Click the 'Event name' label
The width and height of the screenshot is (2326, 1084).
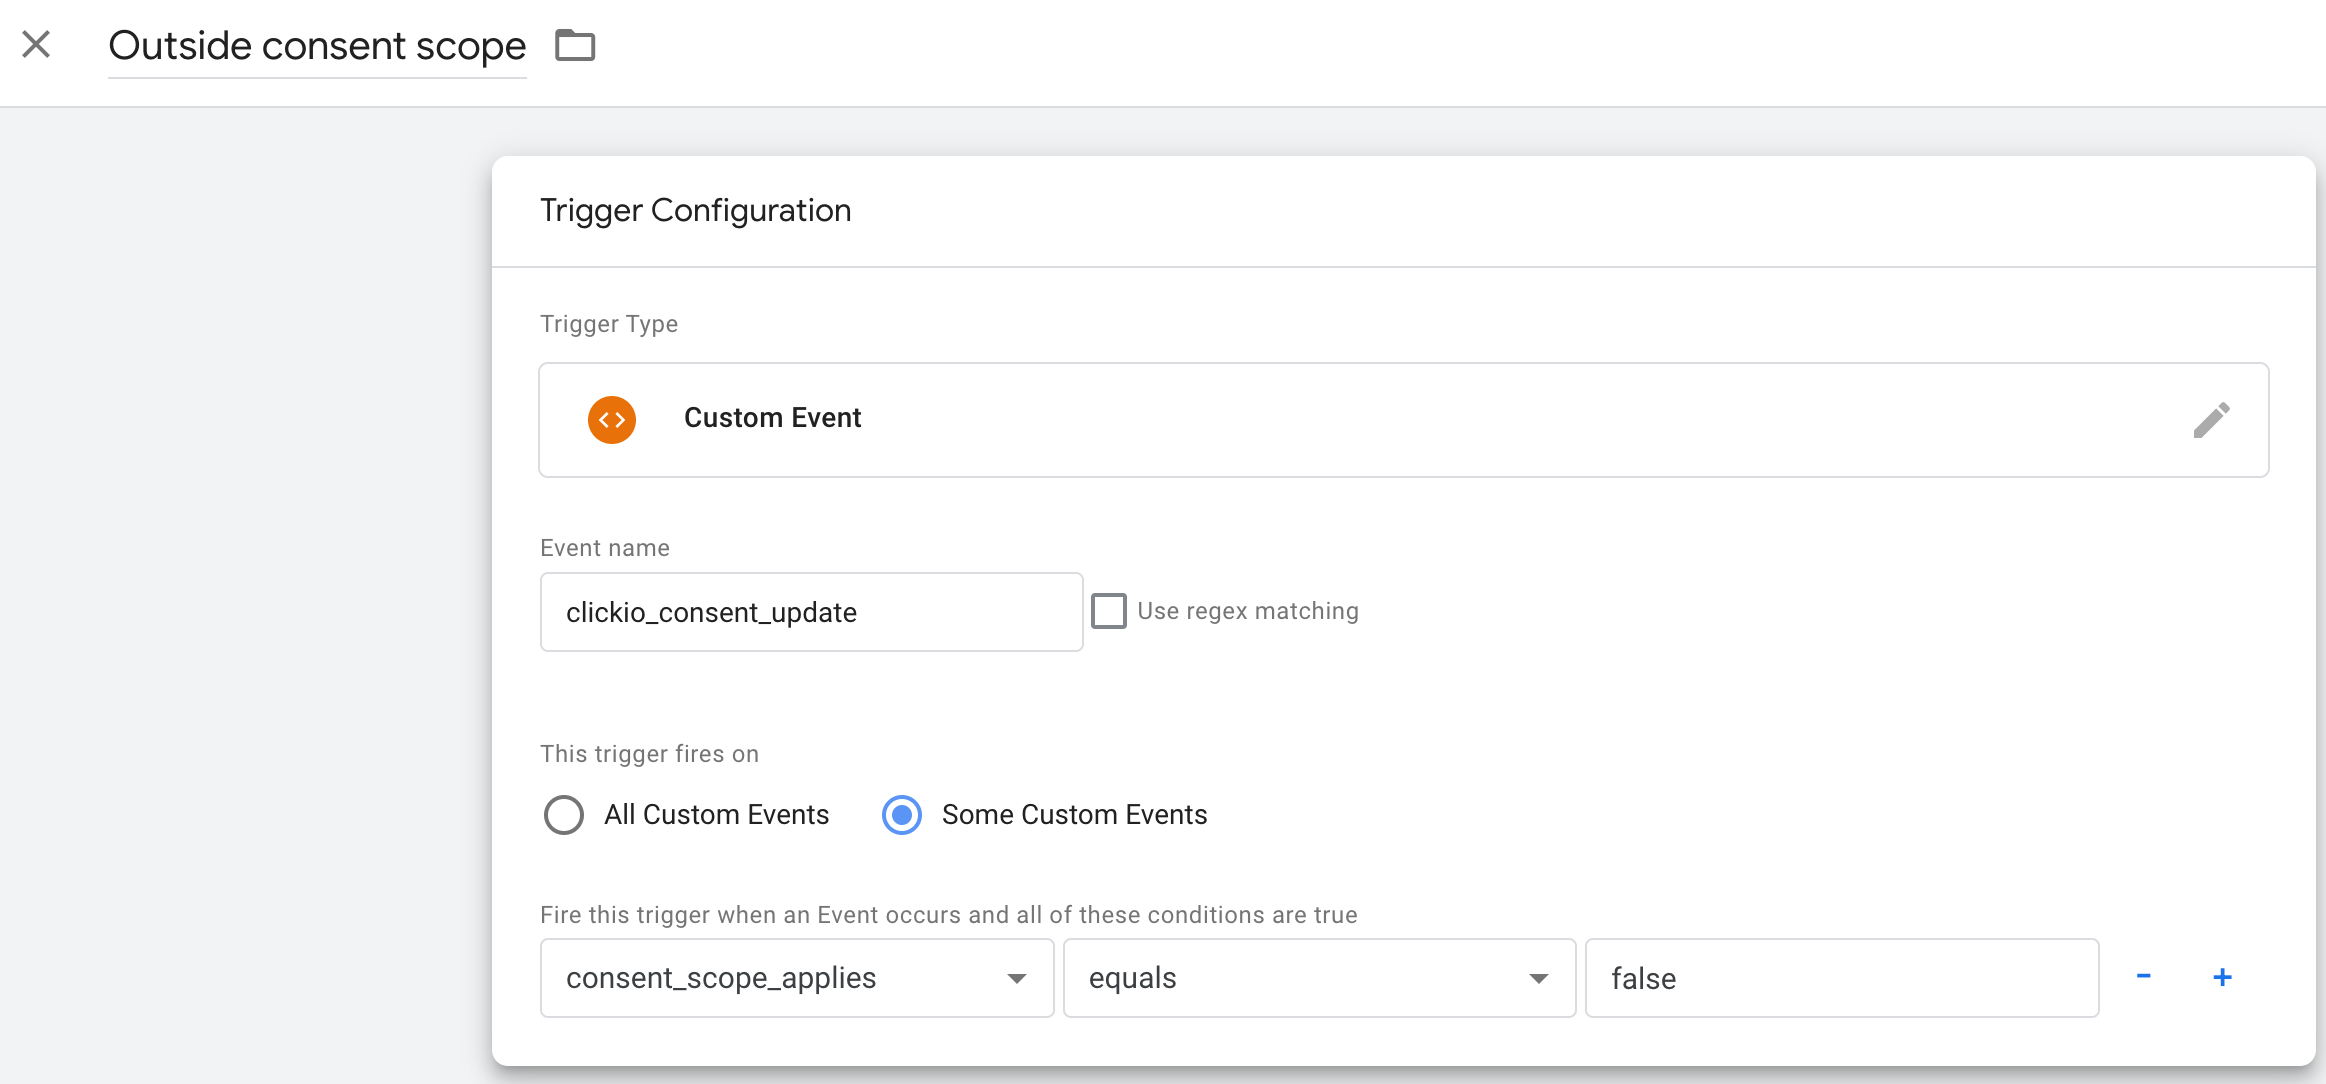coord(605,548)
